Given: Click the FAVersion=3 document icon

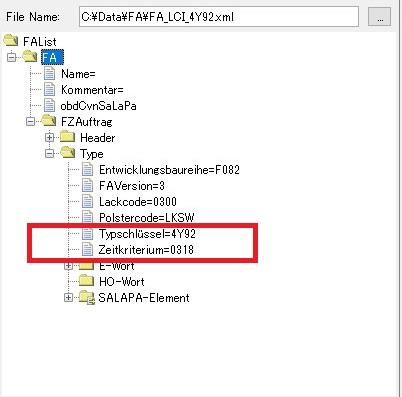Looking at the screenshot, I should coord(87,186).
